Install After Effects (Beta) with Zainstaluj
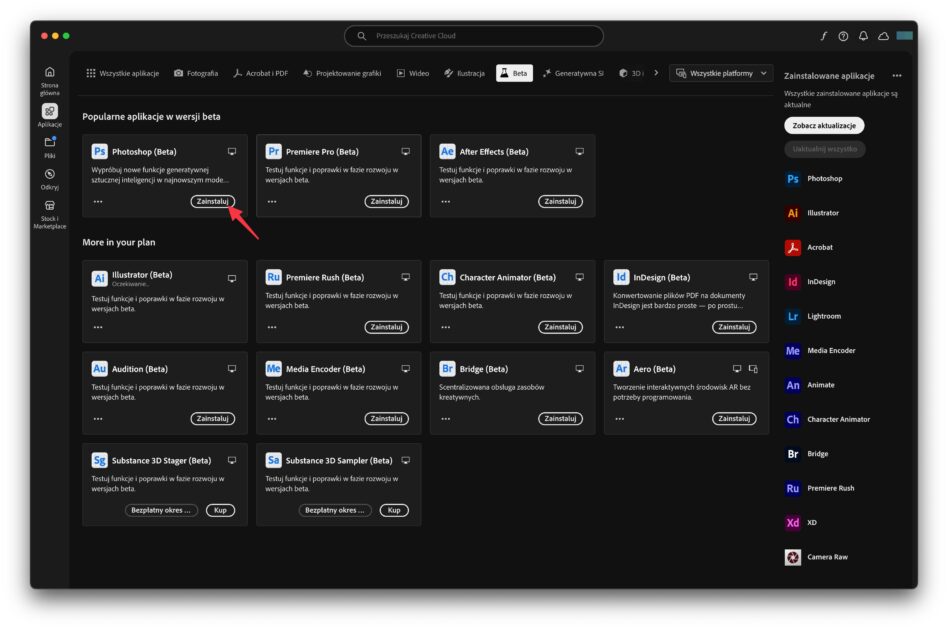Screen dimensions: 948x629 560,201
